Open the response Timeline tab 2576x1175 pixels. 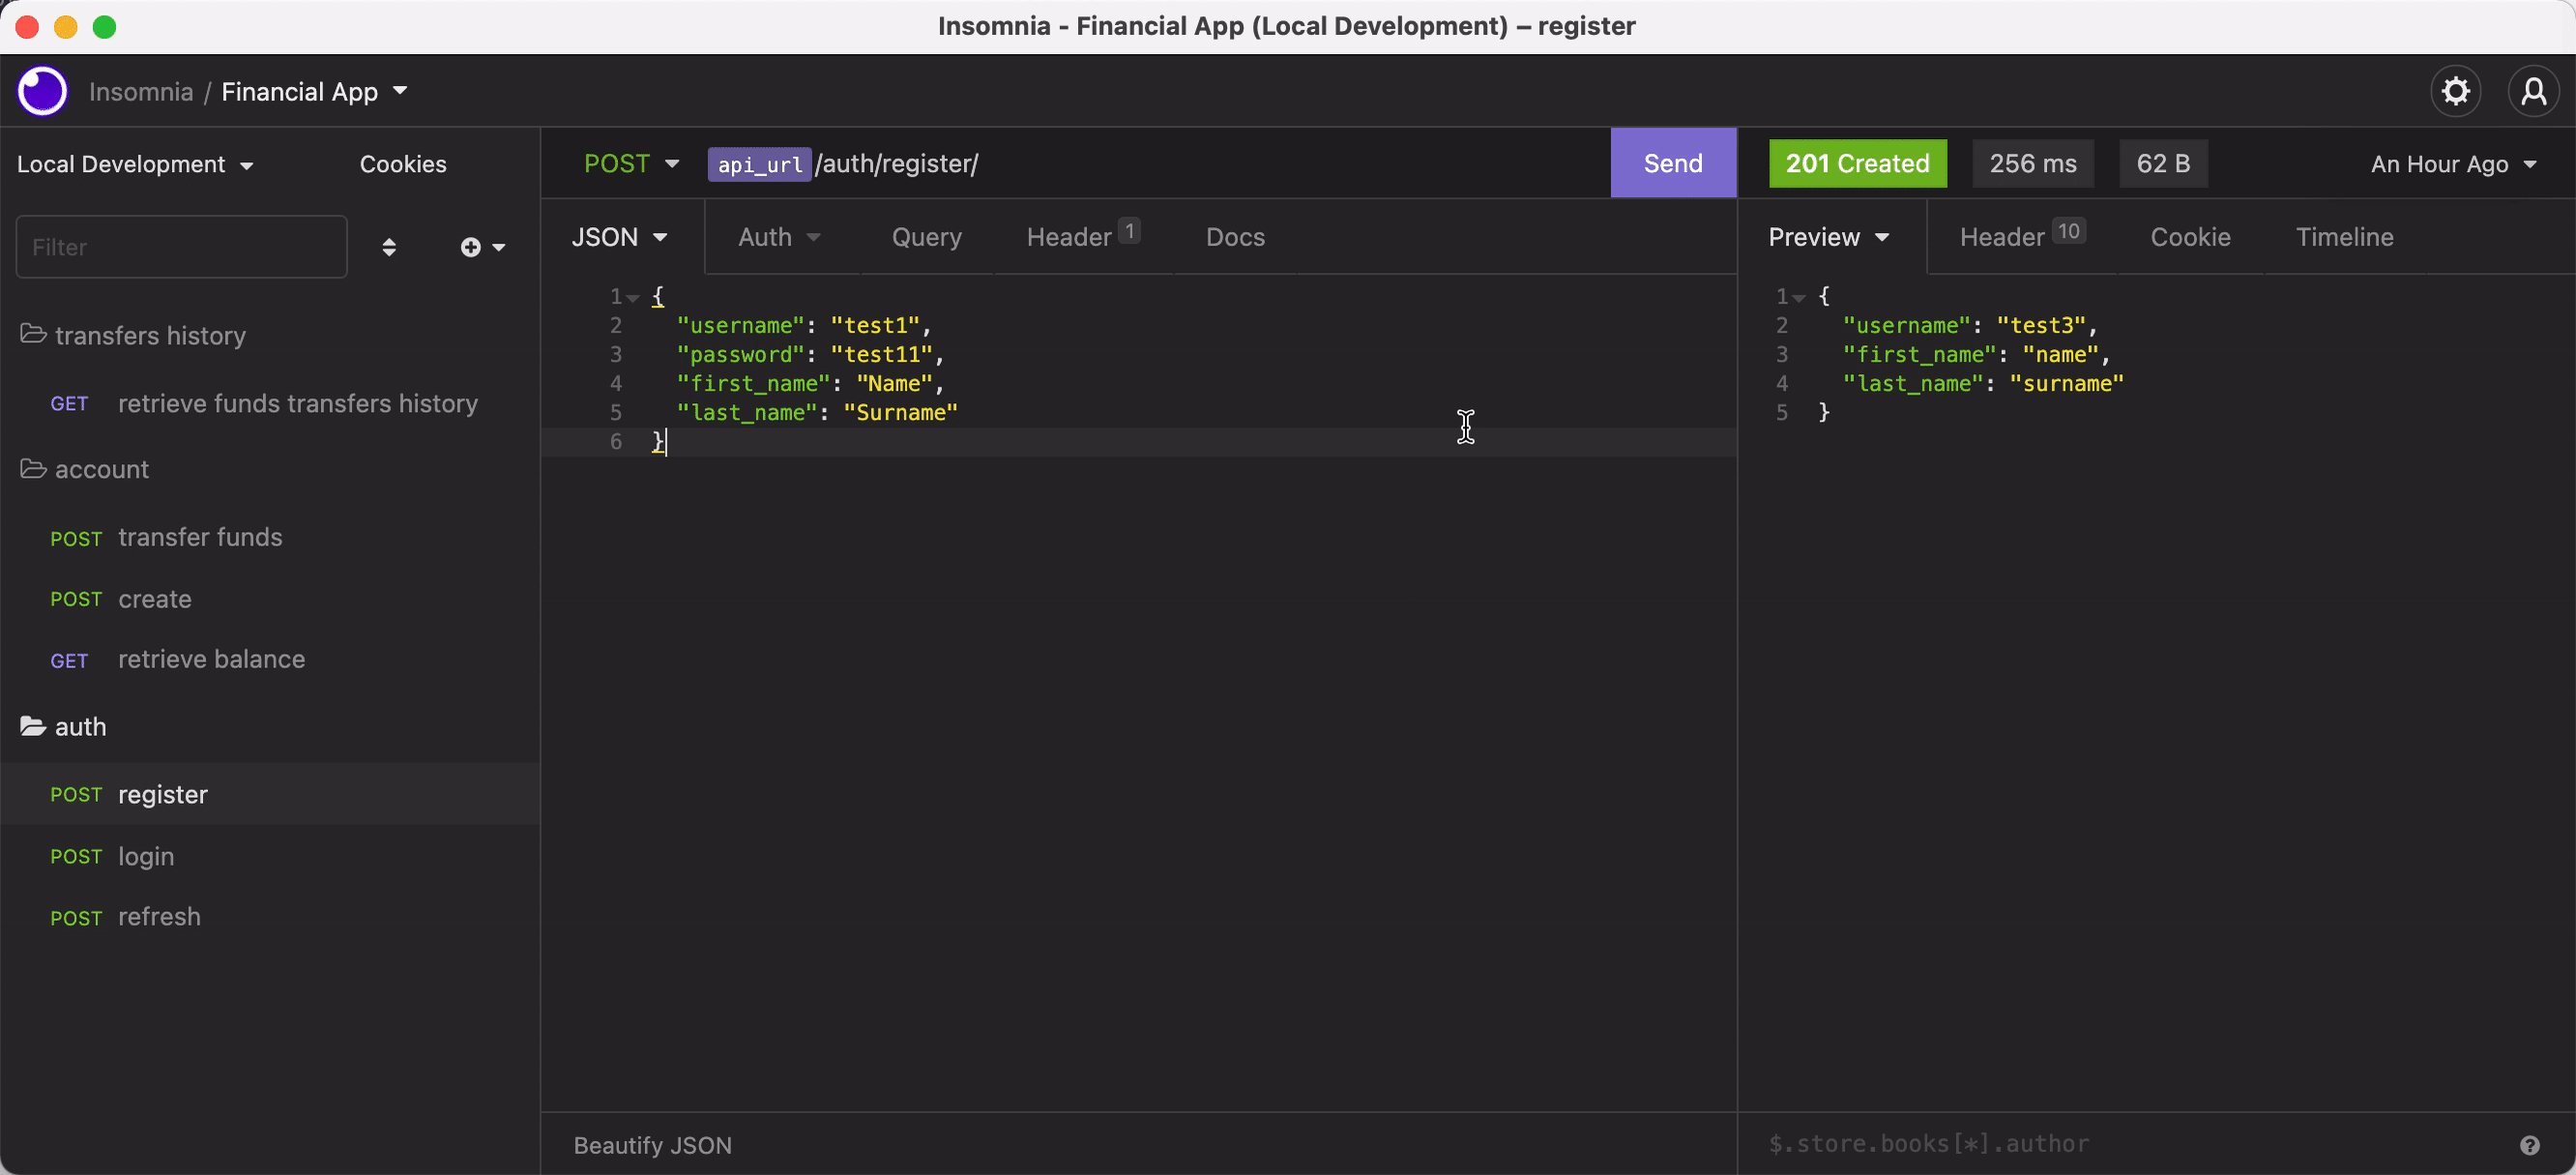coord(2343,237)
